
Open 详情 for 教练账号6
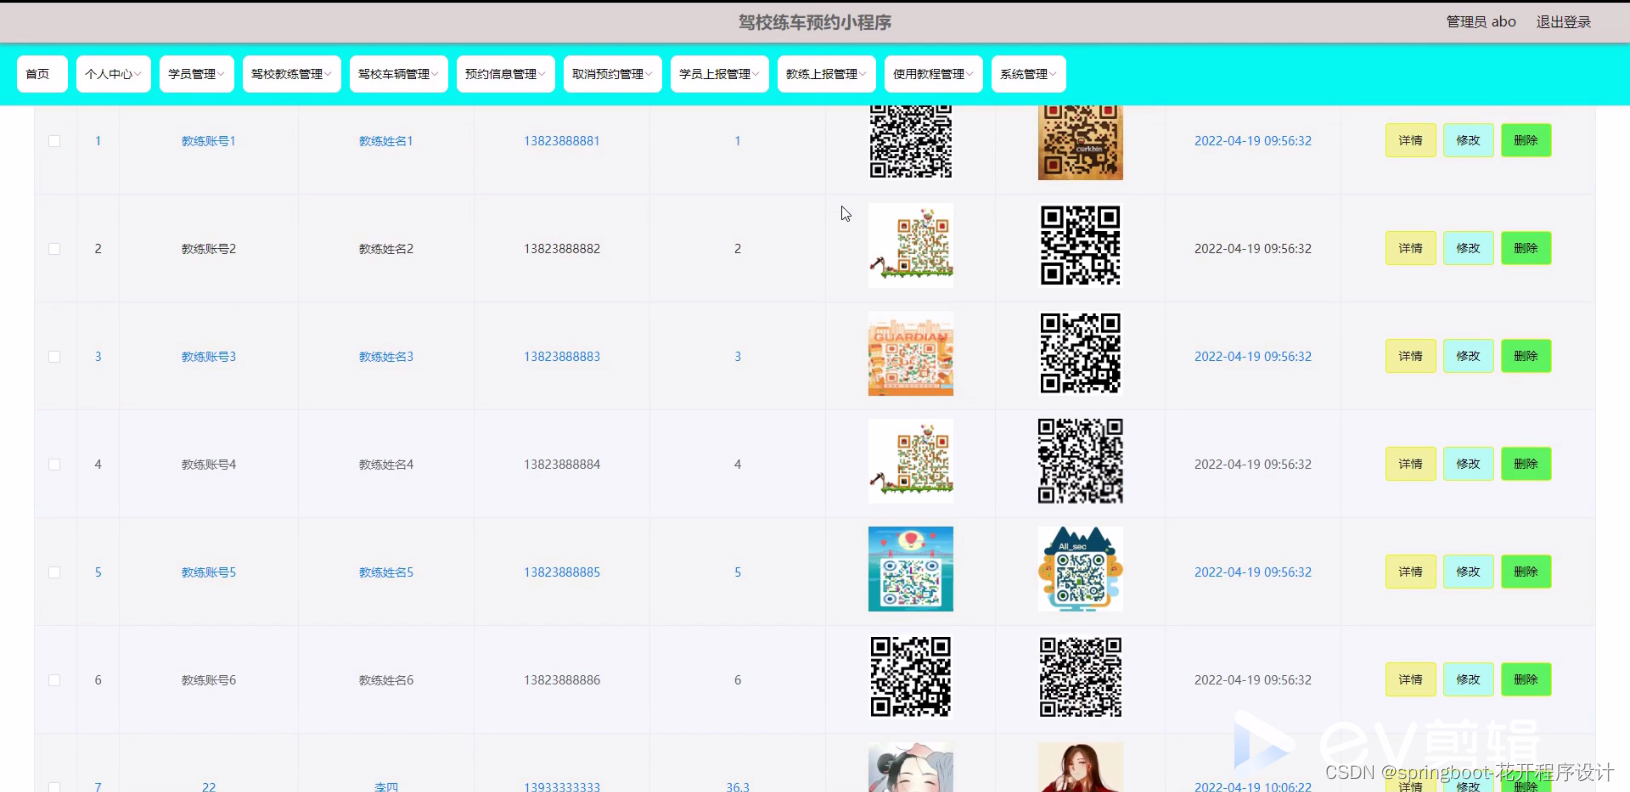1410,680
